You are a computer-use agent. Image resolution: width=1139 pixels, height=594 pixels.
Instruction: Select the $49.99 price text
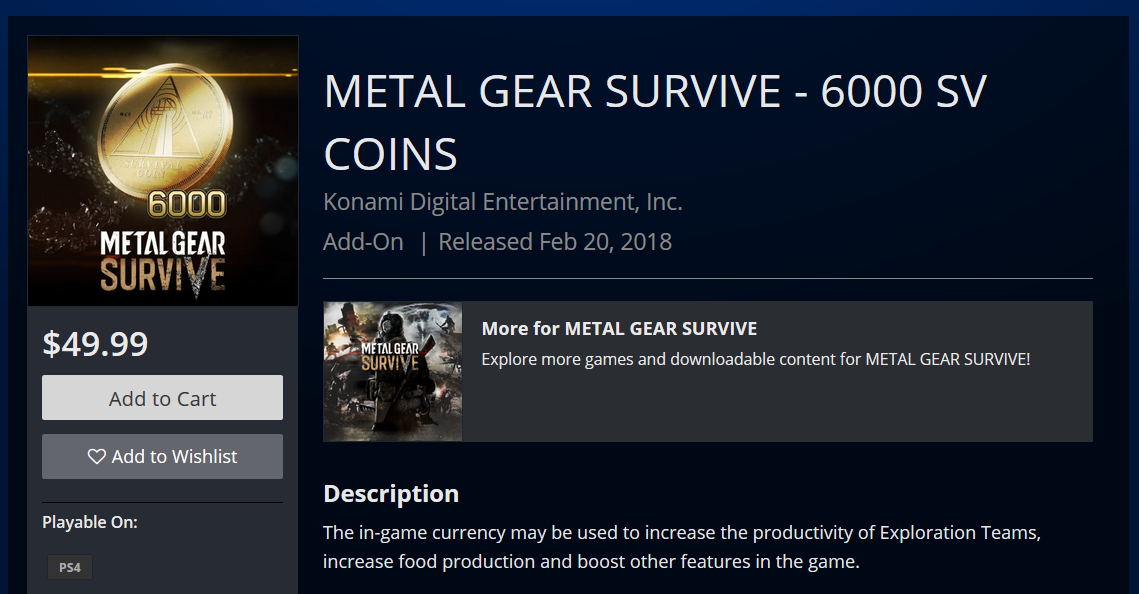[95, 344]
